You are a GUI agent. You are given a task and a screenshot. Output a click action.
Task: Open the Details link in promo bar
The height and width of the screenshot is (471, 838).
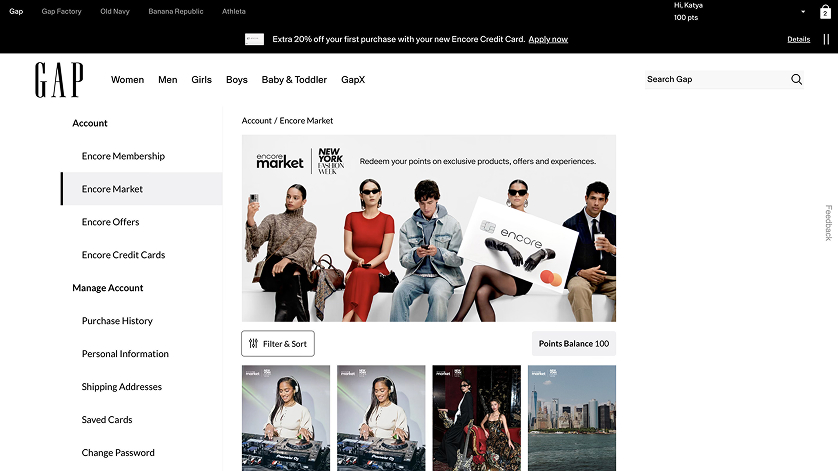pos(798,39)
